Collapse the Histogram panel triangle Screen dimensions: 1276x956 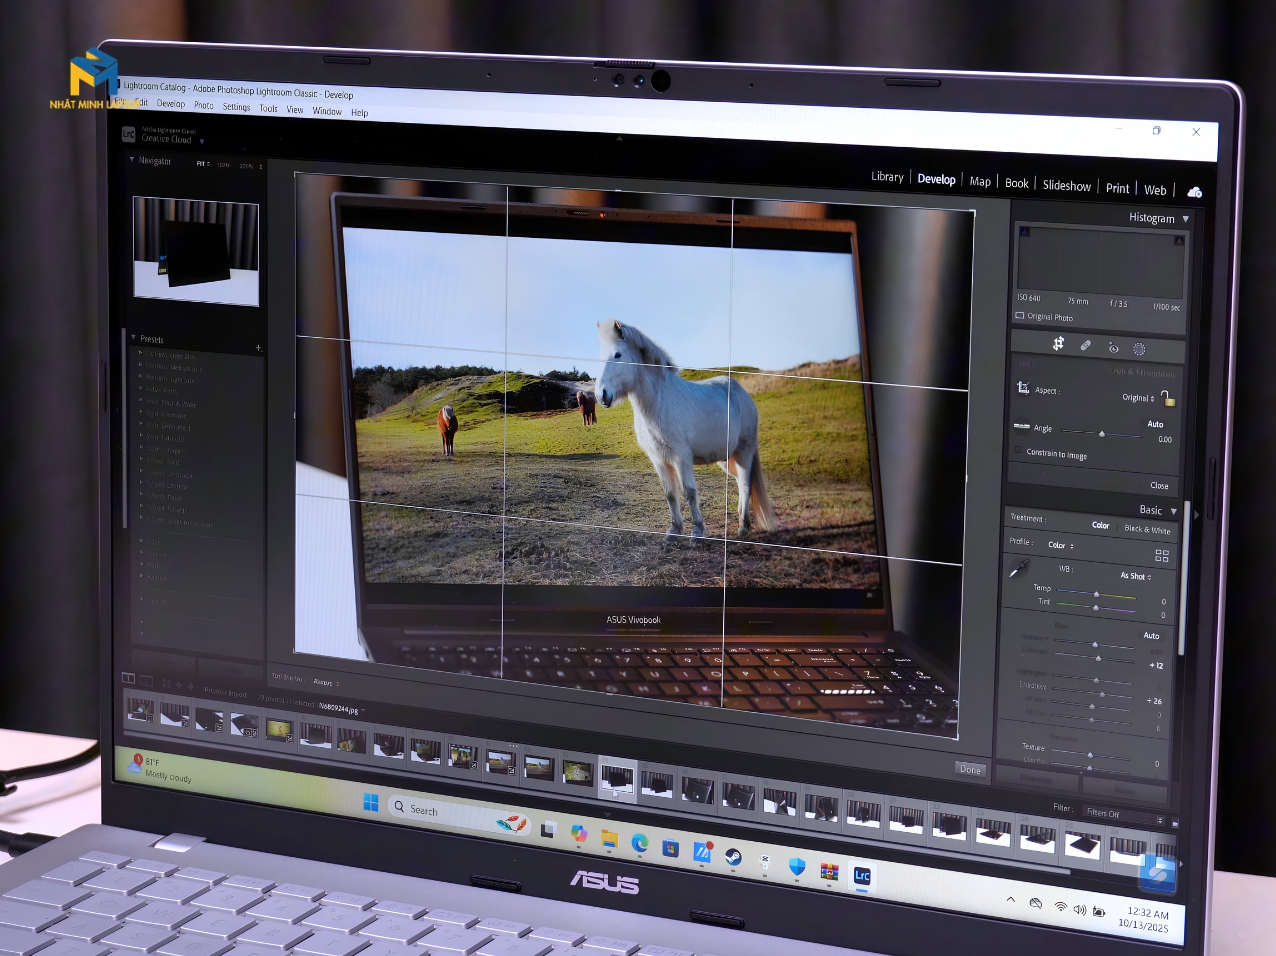click(1186, 219)
